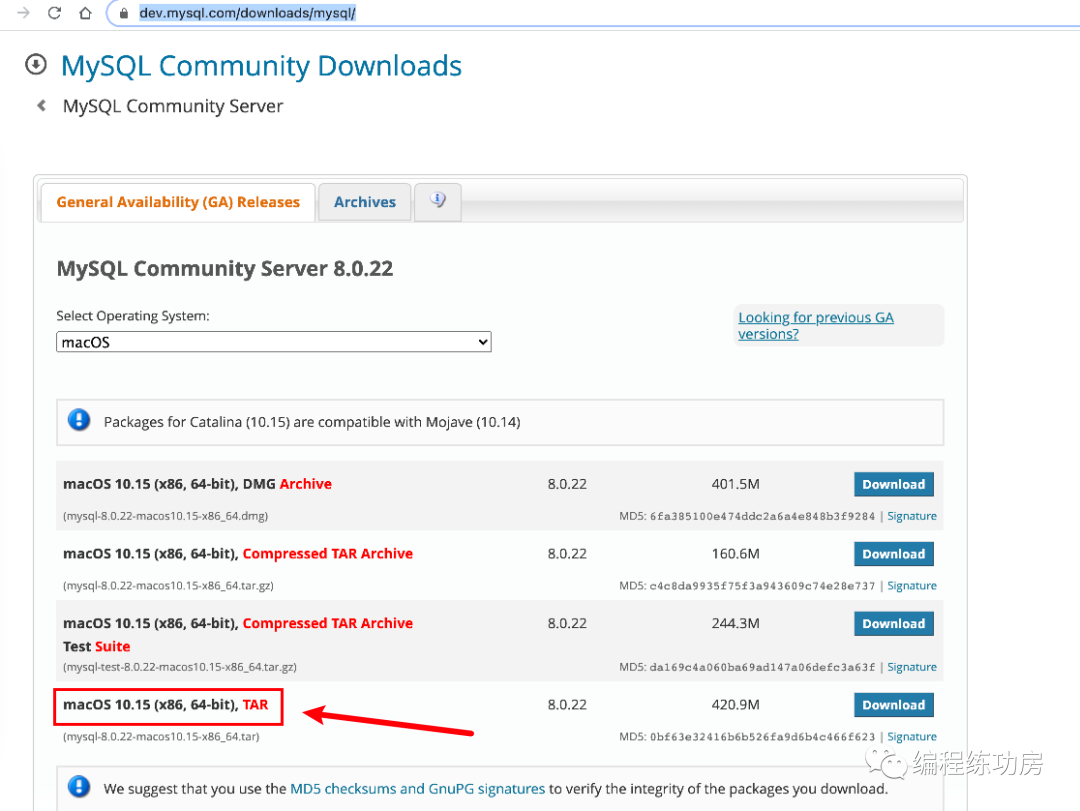Click the MySQL Community Server 8.0.22 heading
Viewport: 1080px width, 811px height.
click(x=225, y=268)
